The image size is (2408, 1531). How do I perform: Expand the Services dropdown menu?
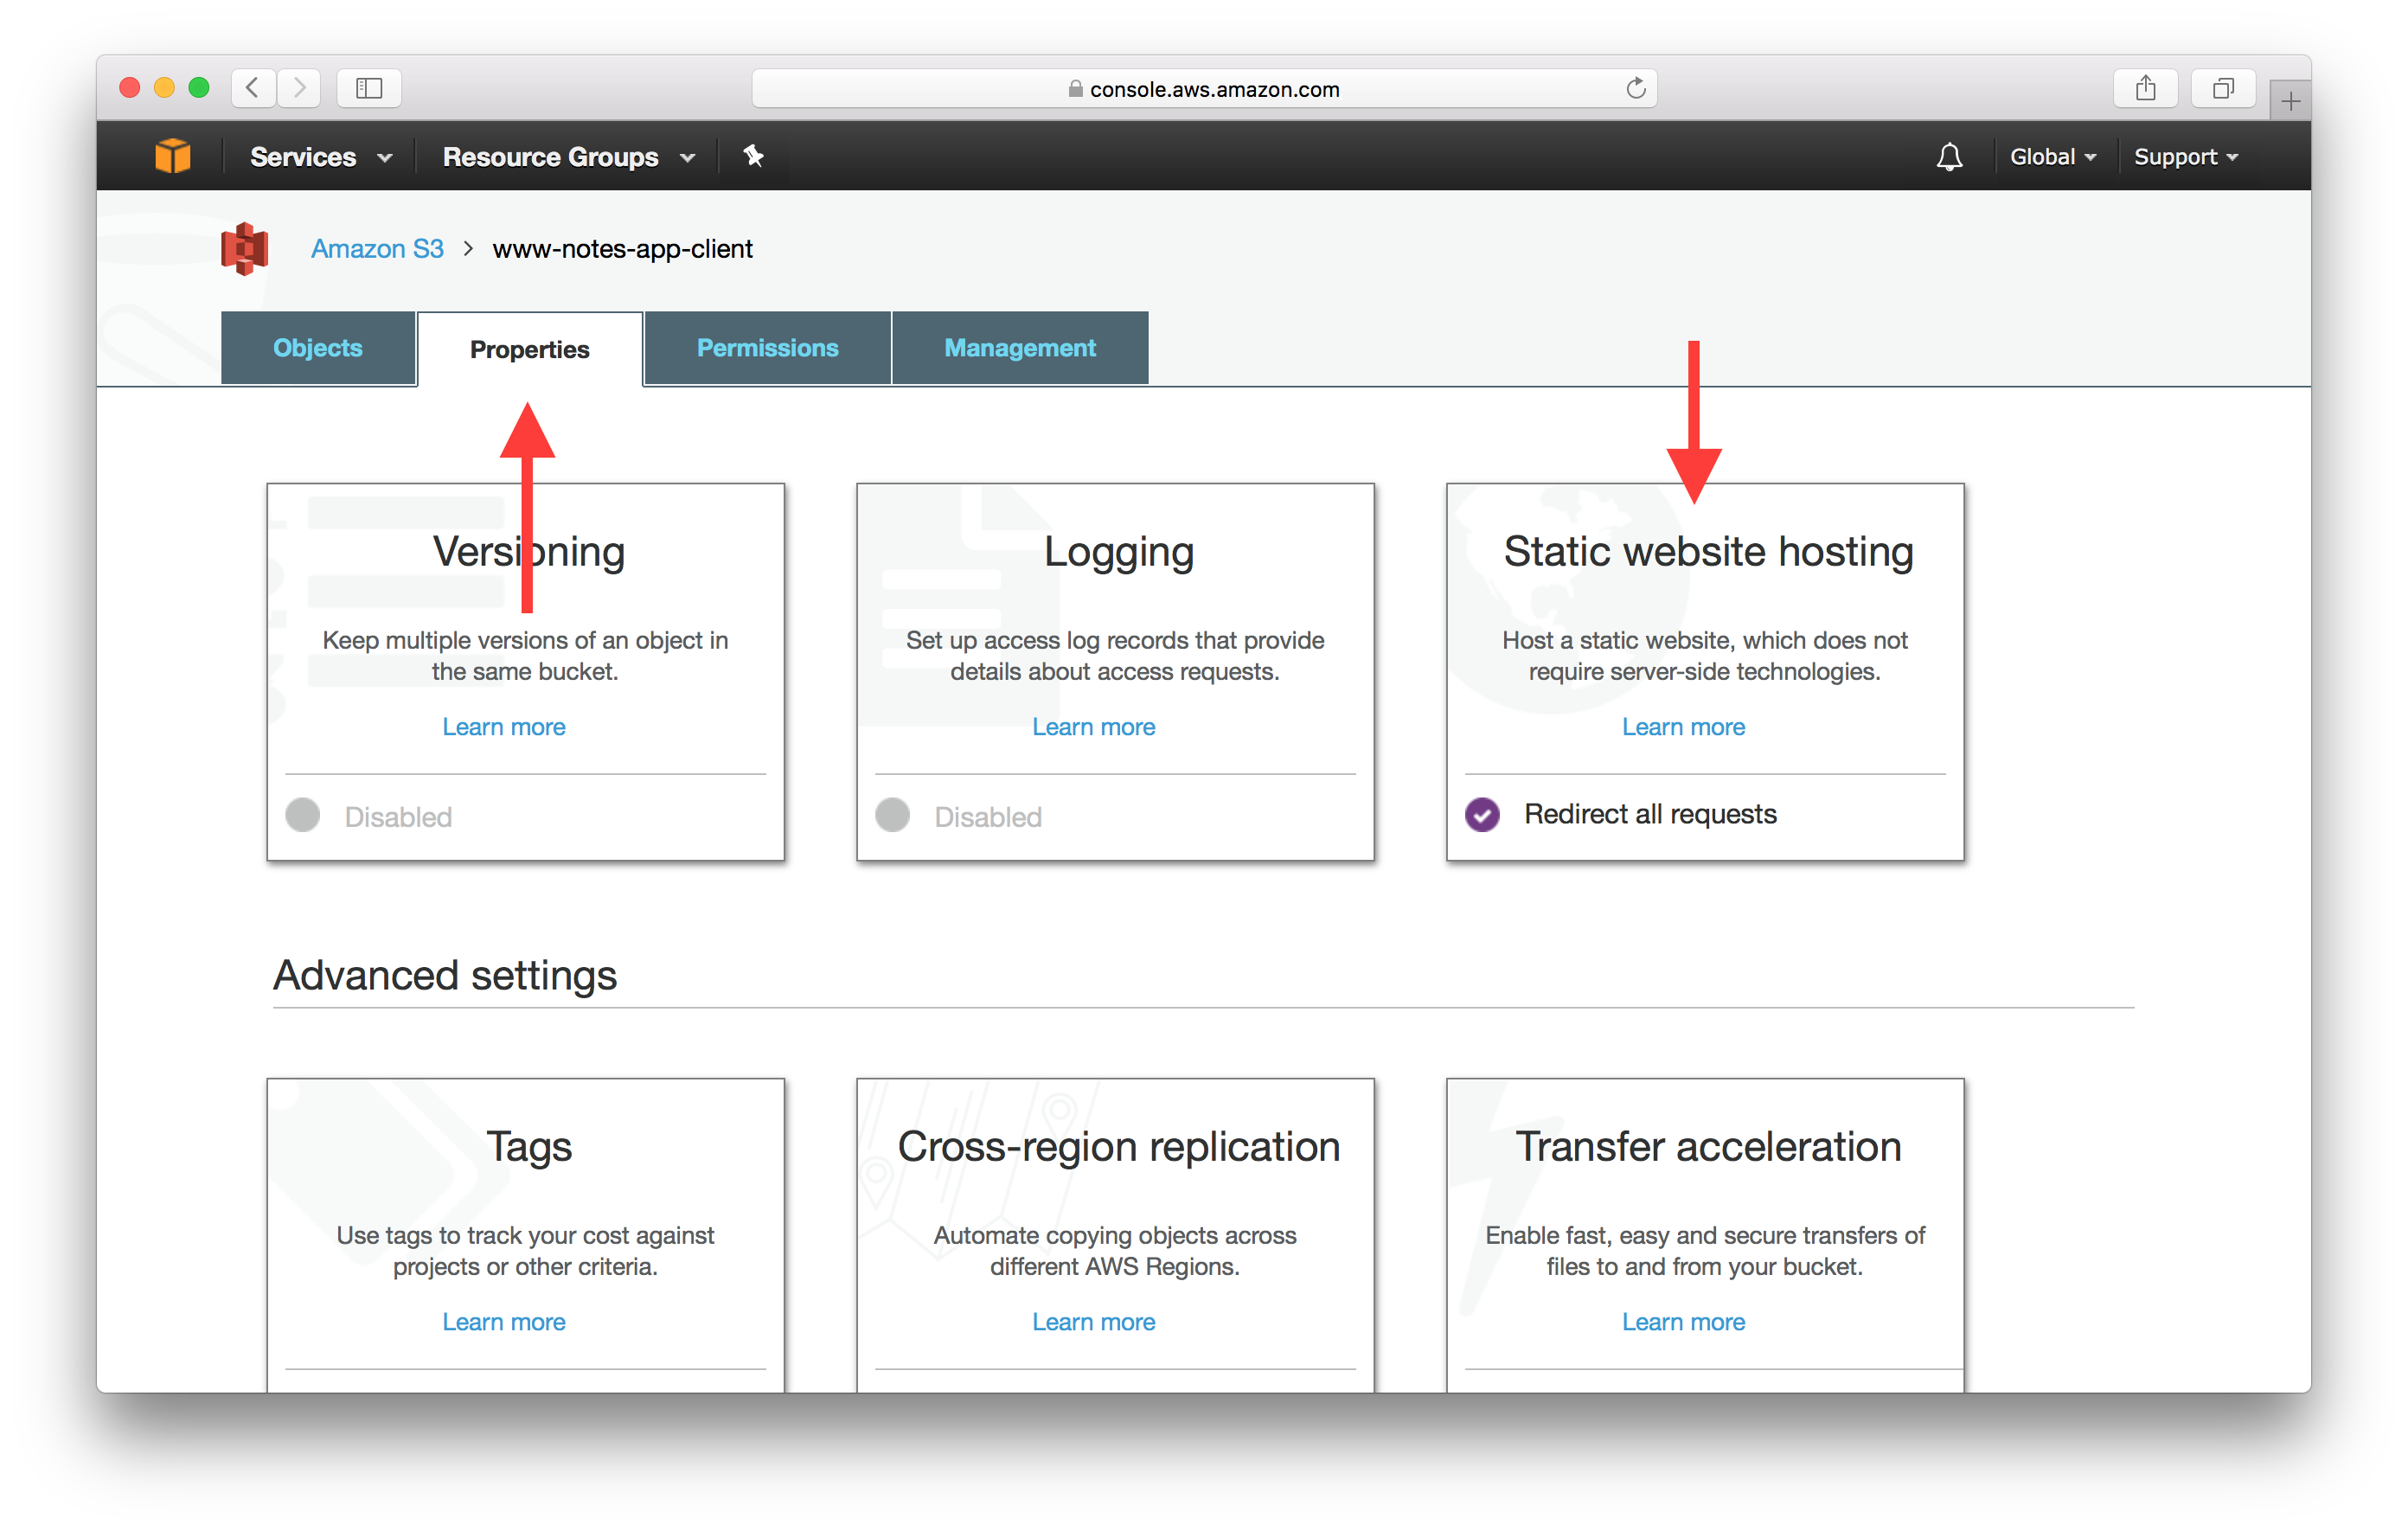(x=320, y=157)
